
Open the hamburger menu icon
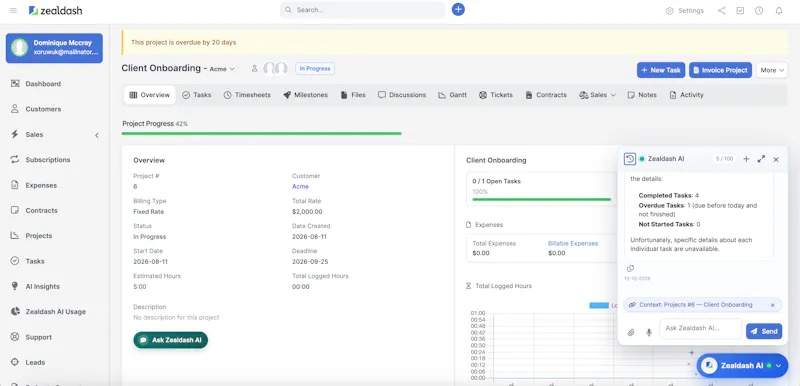pos(13,10)
